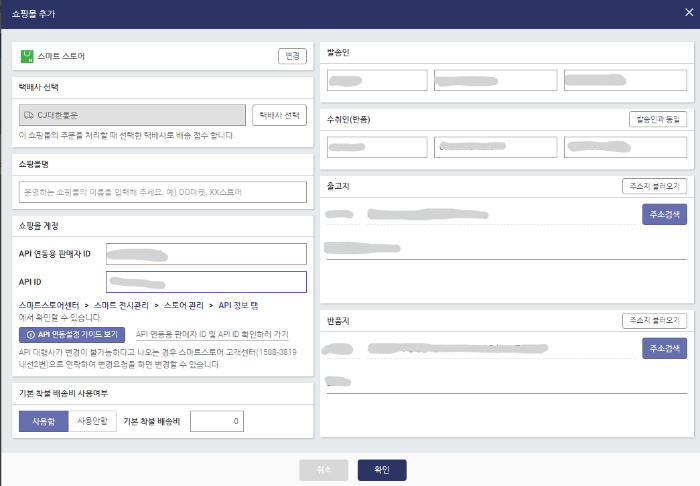Click the 쇼핑몰명 name input field
The width and height of the screenshot is (700, 486).
click(x=162, y=192)
